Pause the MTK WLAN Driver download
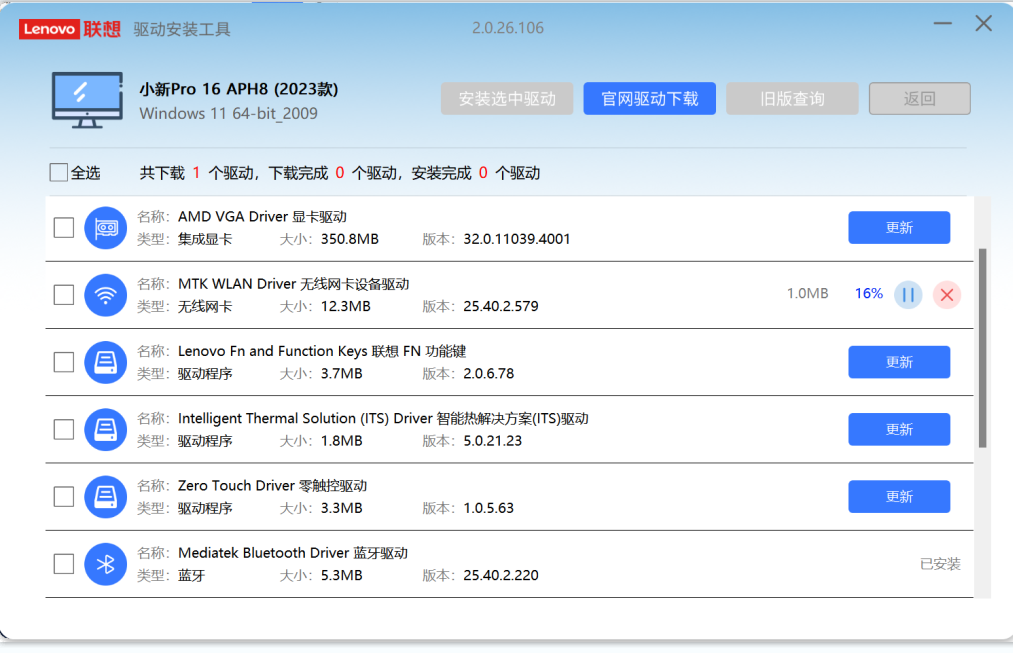 (908, 295)
